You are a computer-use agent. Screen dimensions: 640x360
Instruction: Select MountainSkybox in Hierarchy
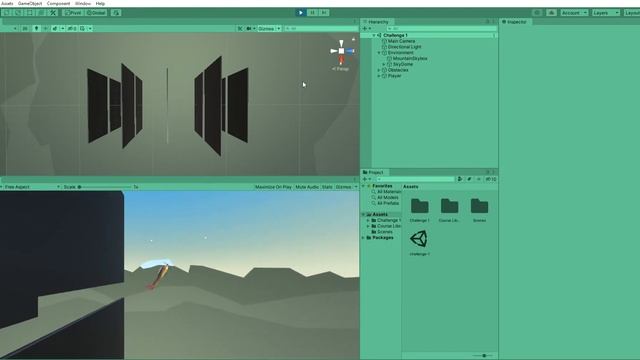[x=410, y=58]
